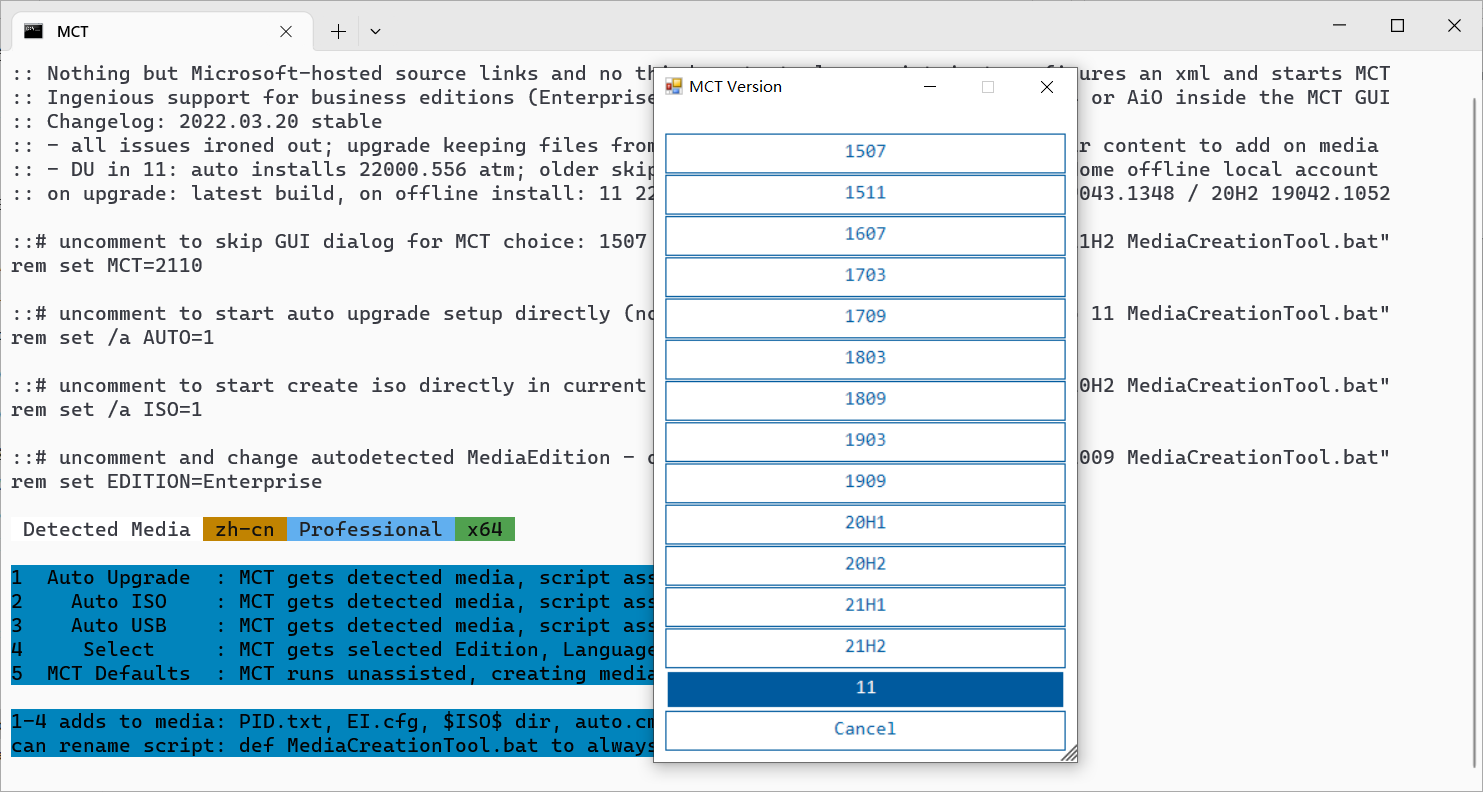The width and height of the screenshot is (1483, 792).
Task: Cancel the MCT Version dialog
Action: [865, 729]
